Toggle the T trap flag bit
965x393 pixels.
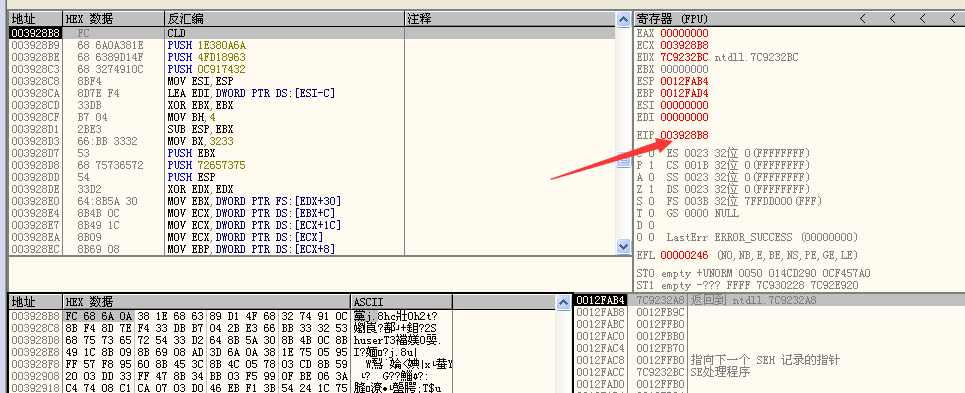click(x=651, y=213)
